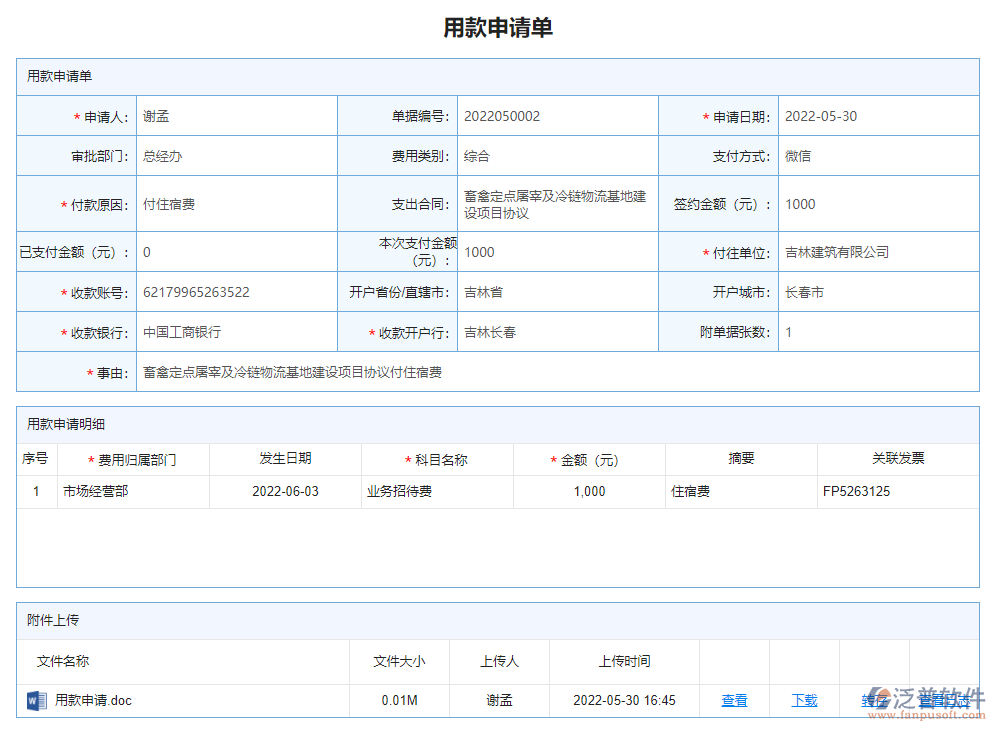
Task: Click 转存 to save the attachment elsewhere
Action: (874, 700)
